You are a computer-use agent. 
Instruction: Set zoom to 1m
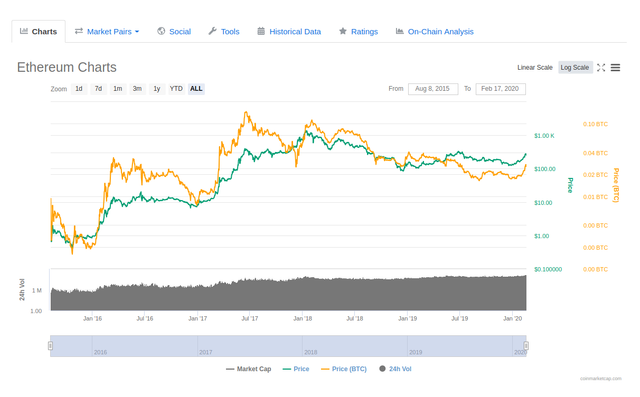coord(118,89)
